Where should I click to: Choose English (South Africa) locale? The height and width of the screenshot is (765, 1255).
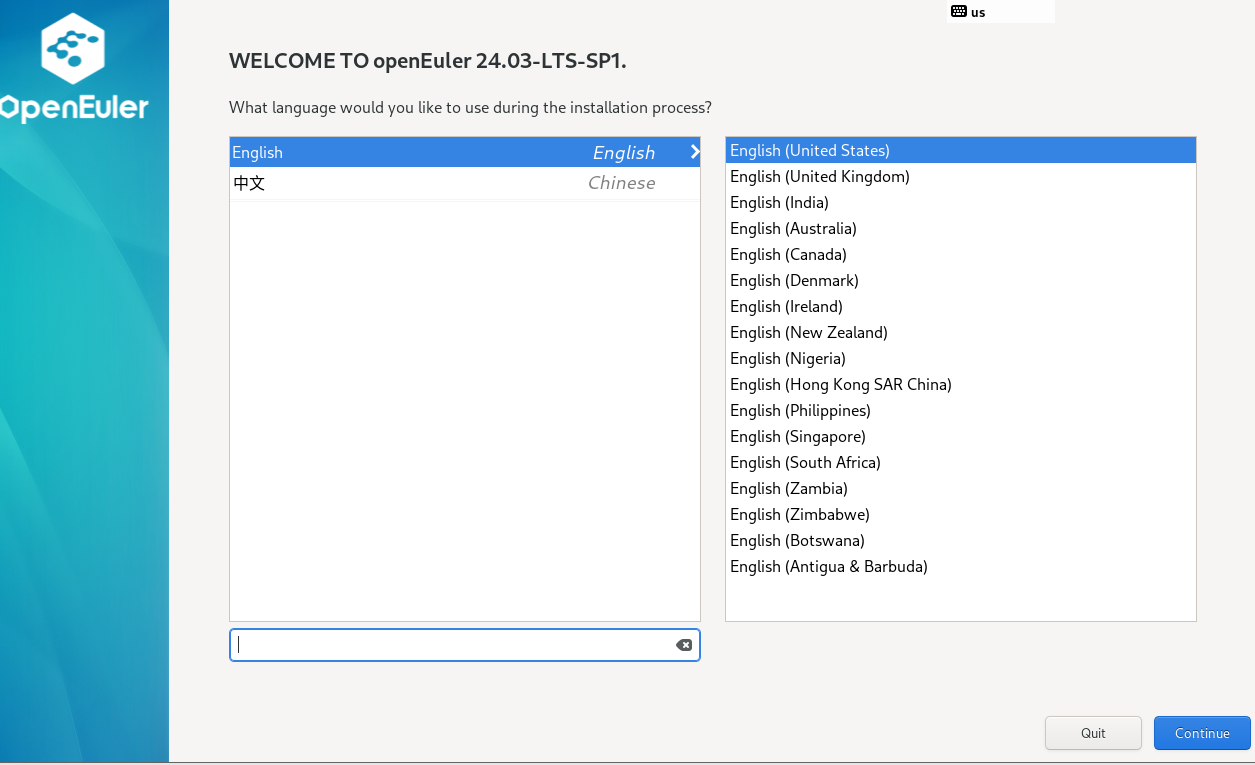coord(960,462)
